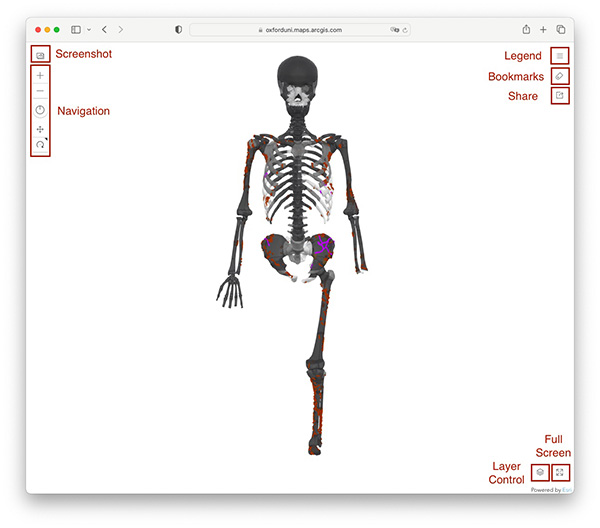Open the Bookmarks panel
Image resolution: width=600 pixels, height=528 pixels.
(560, 76)
